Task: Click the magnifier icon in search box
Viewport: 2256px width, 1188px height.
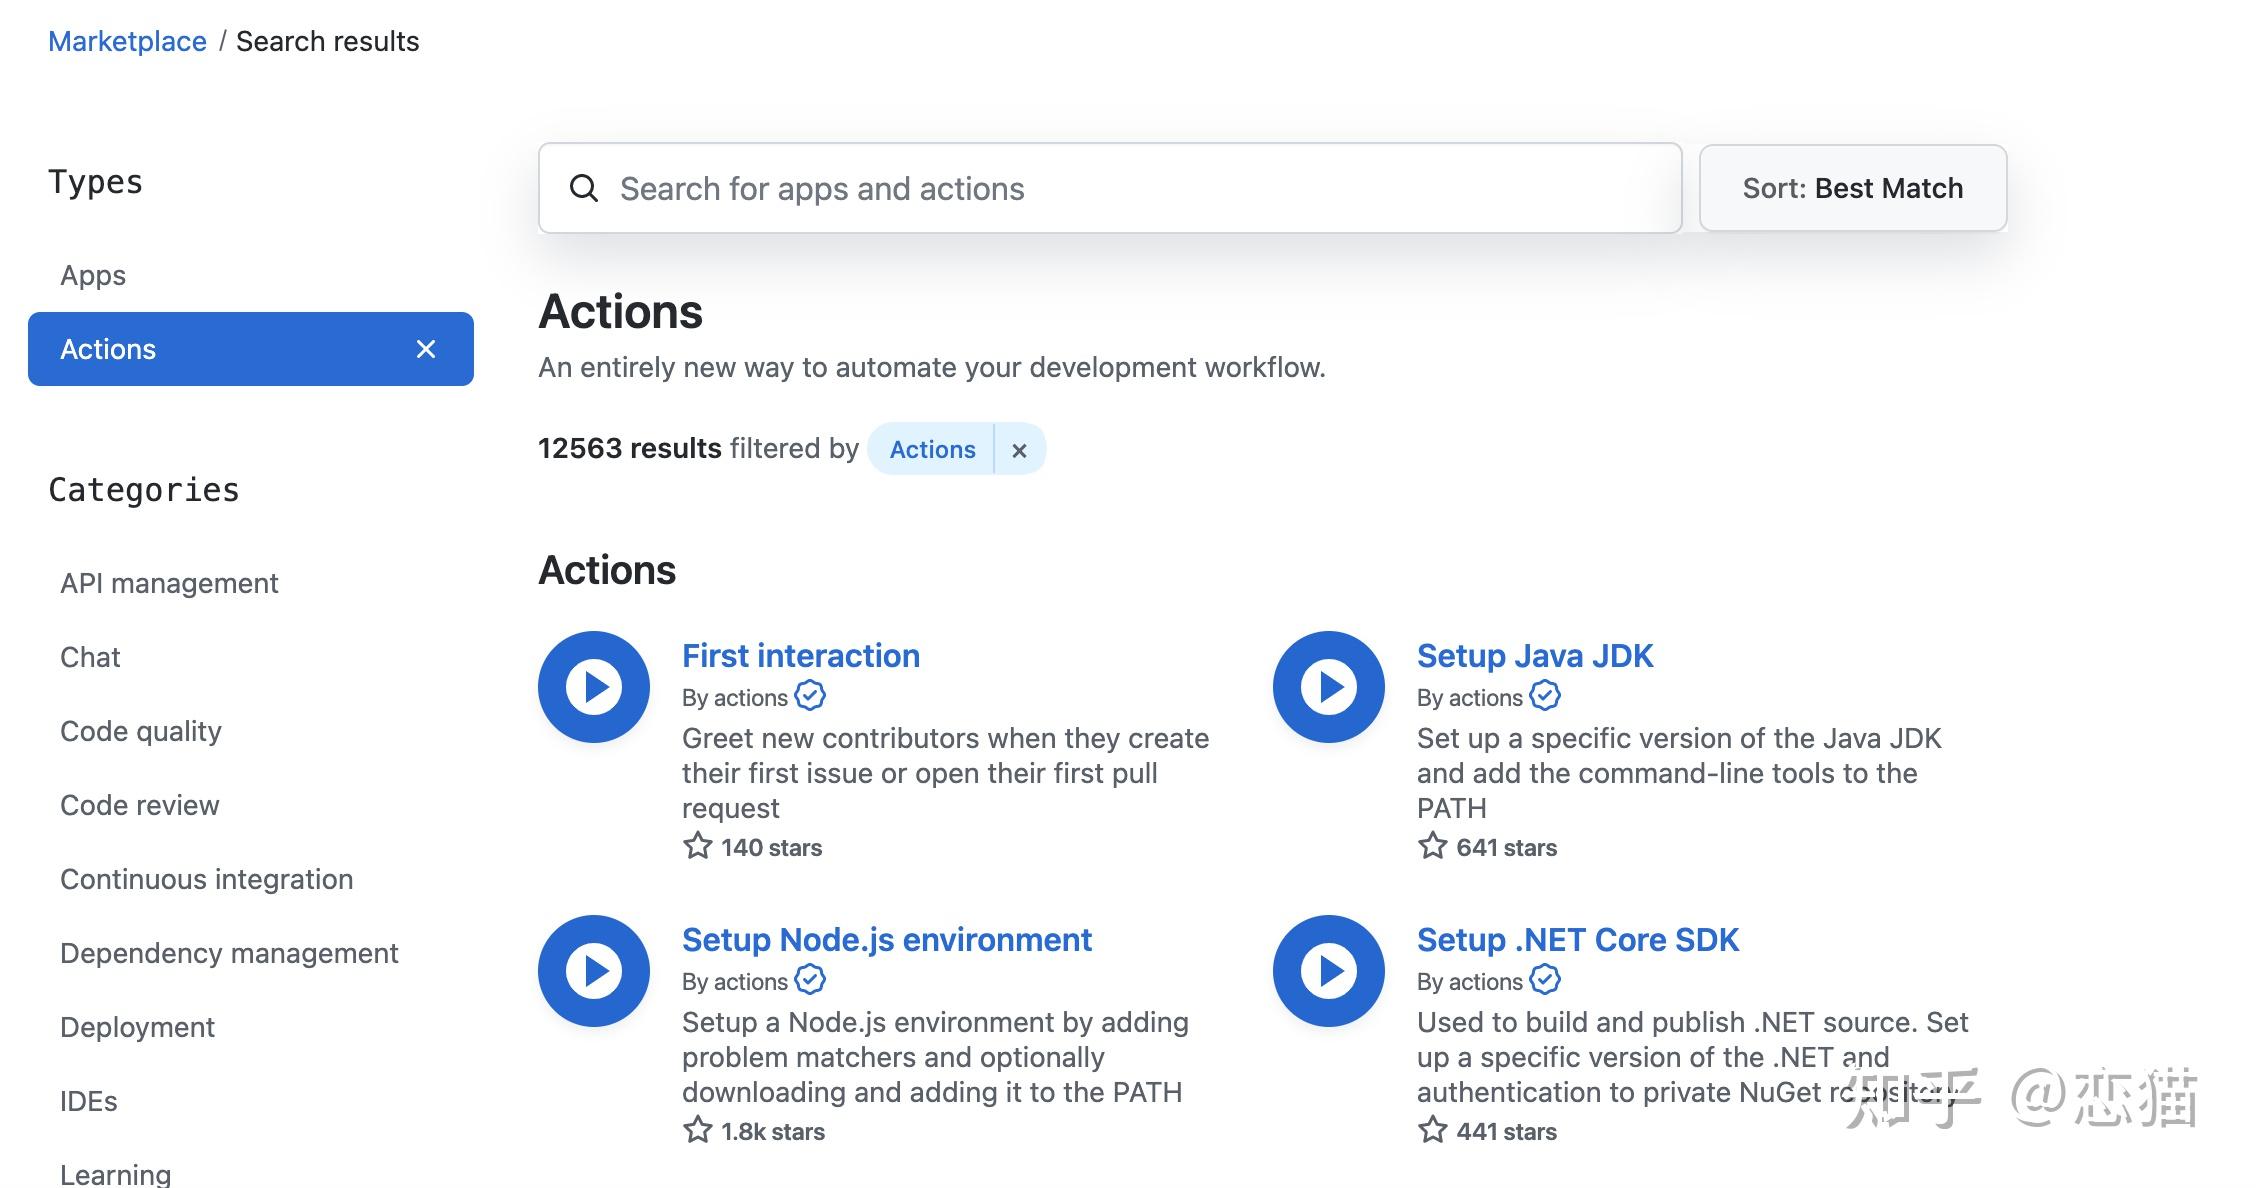Action: 584,188
